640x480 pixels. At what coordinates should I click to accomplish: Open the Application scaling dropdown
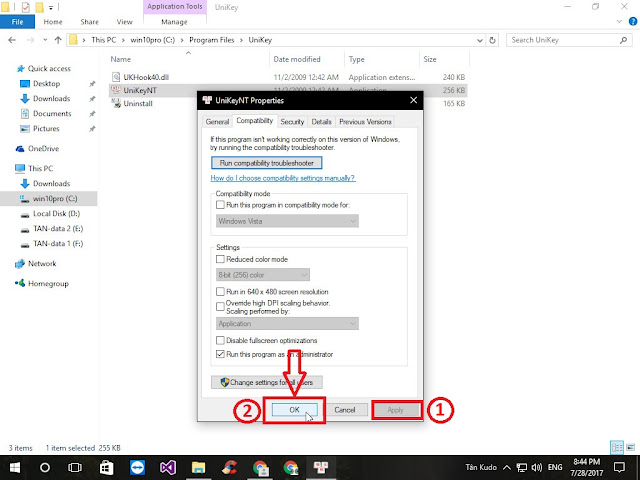coord(287,324)
